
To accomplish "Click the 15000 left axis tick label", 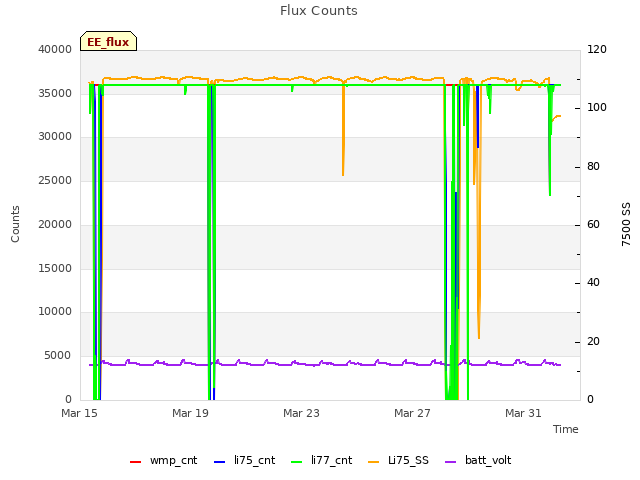I will pyautogui.click(x=55, y=268).
